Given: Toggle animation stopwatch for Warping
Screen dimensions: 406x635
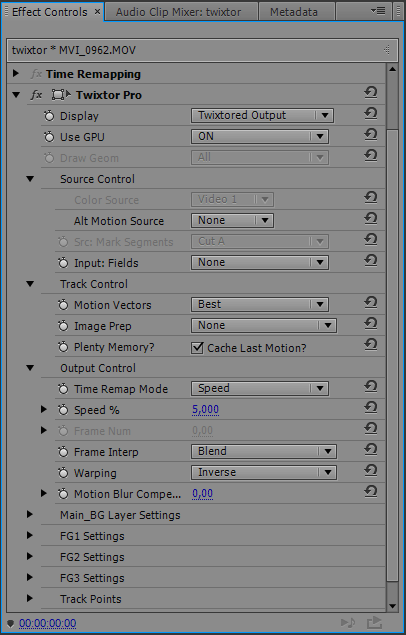Looking at the screenshot, I should point(63,473).
